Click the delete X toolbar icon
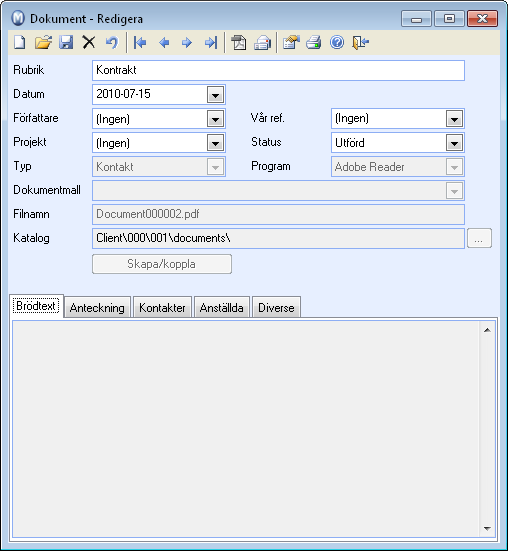Screen dimensions: 508x551 [89, 43]
